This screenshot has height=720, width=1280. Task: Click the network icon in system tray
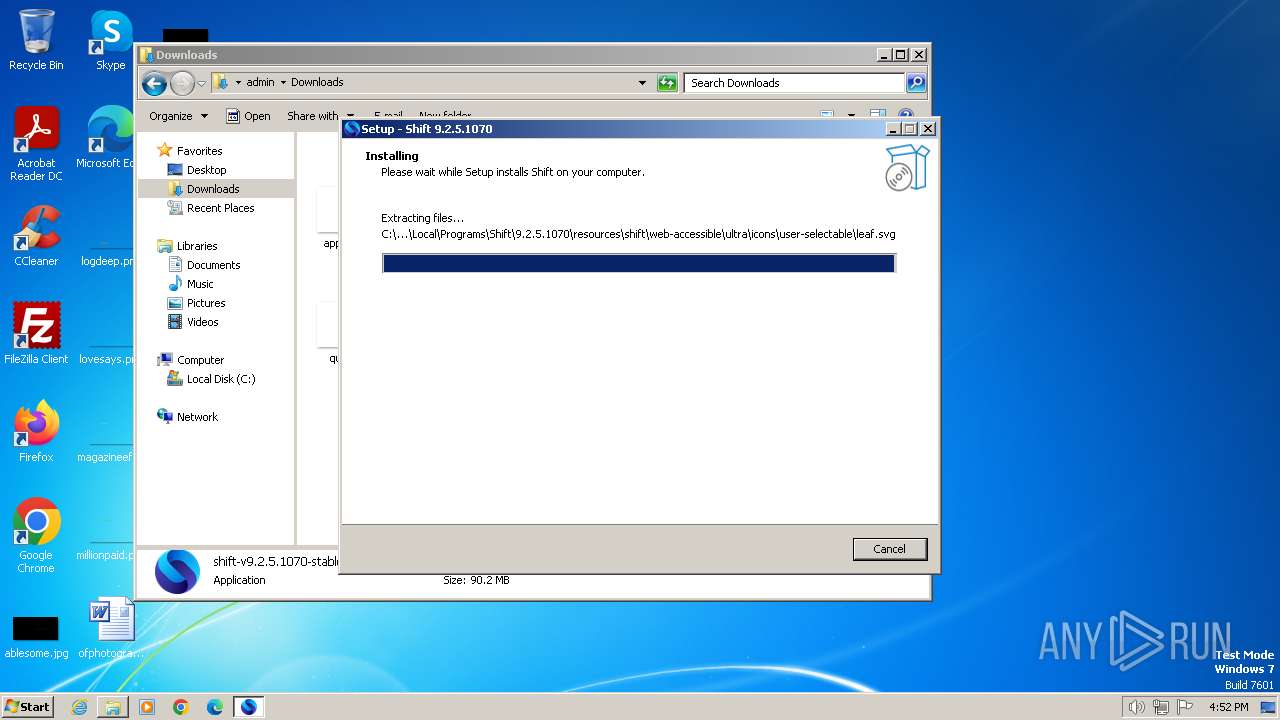[x=1161, y=707]
